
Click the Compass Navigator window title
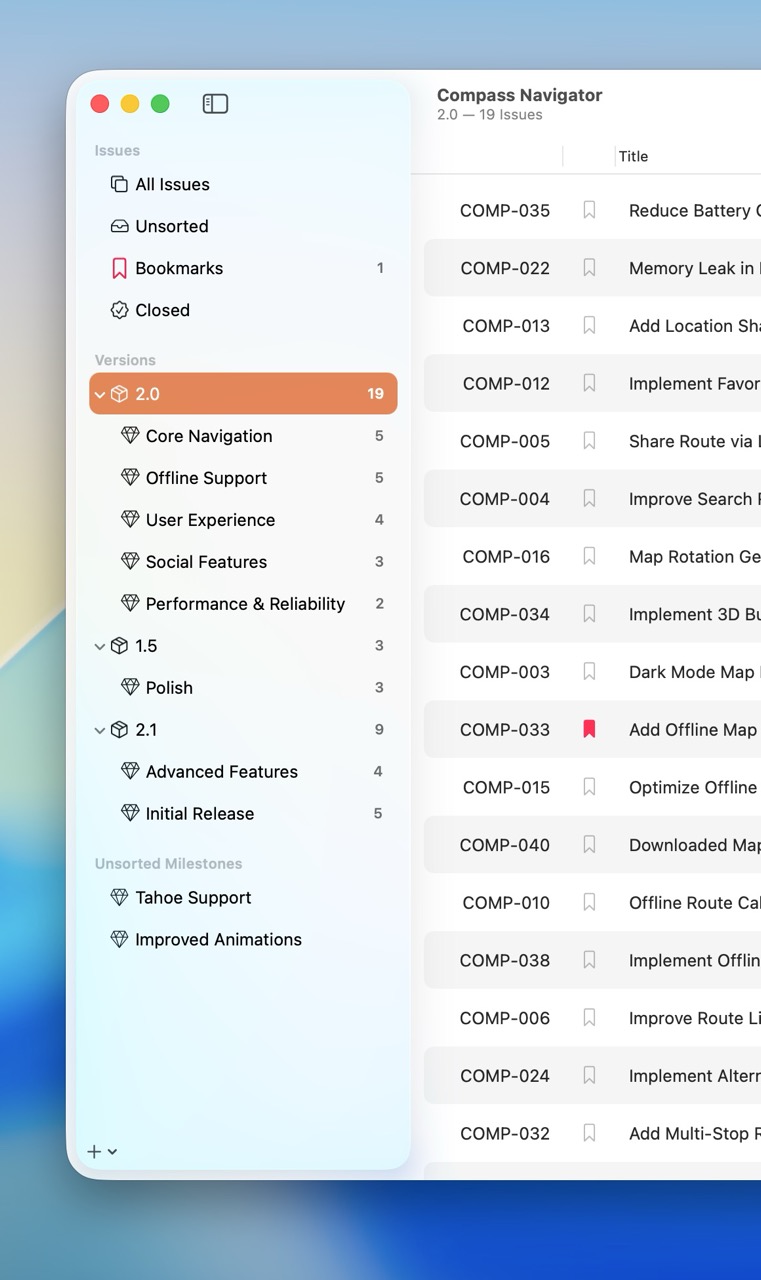point(520,95)
